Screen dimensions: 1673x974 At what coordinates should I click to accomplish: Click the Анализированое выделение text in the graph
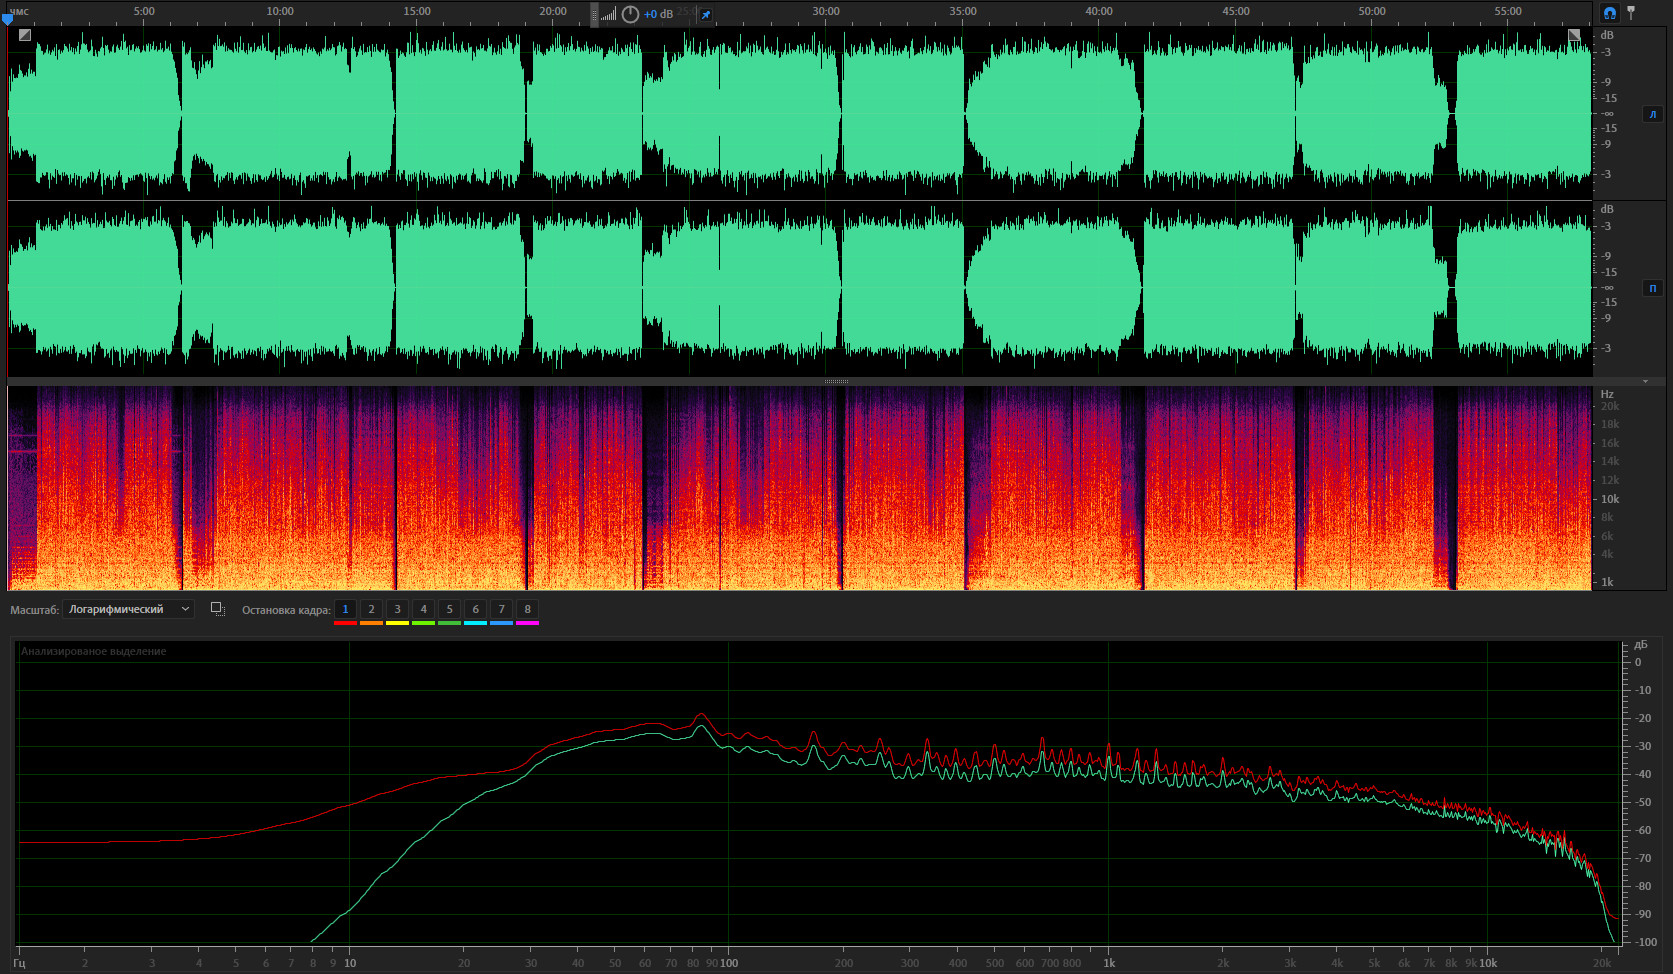[94, 651]
